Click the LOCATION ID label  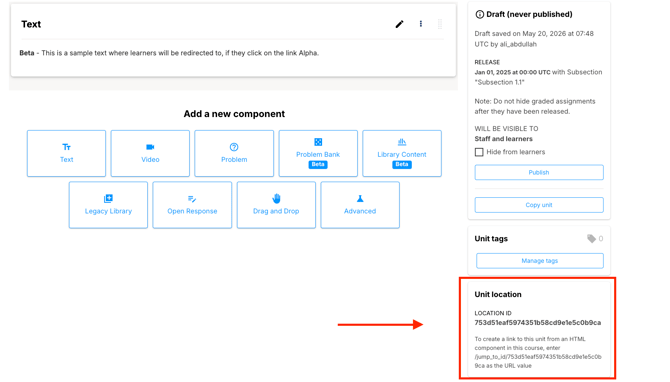[493, 313]
